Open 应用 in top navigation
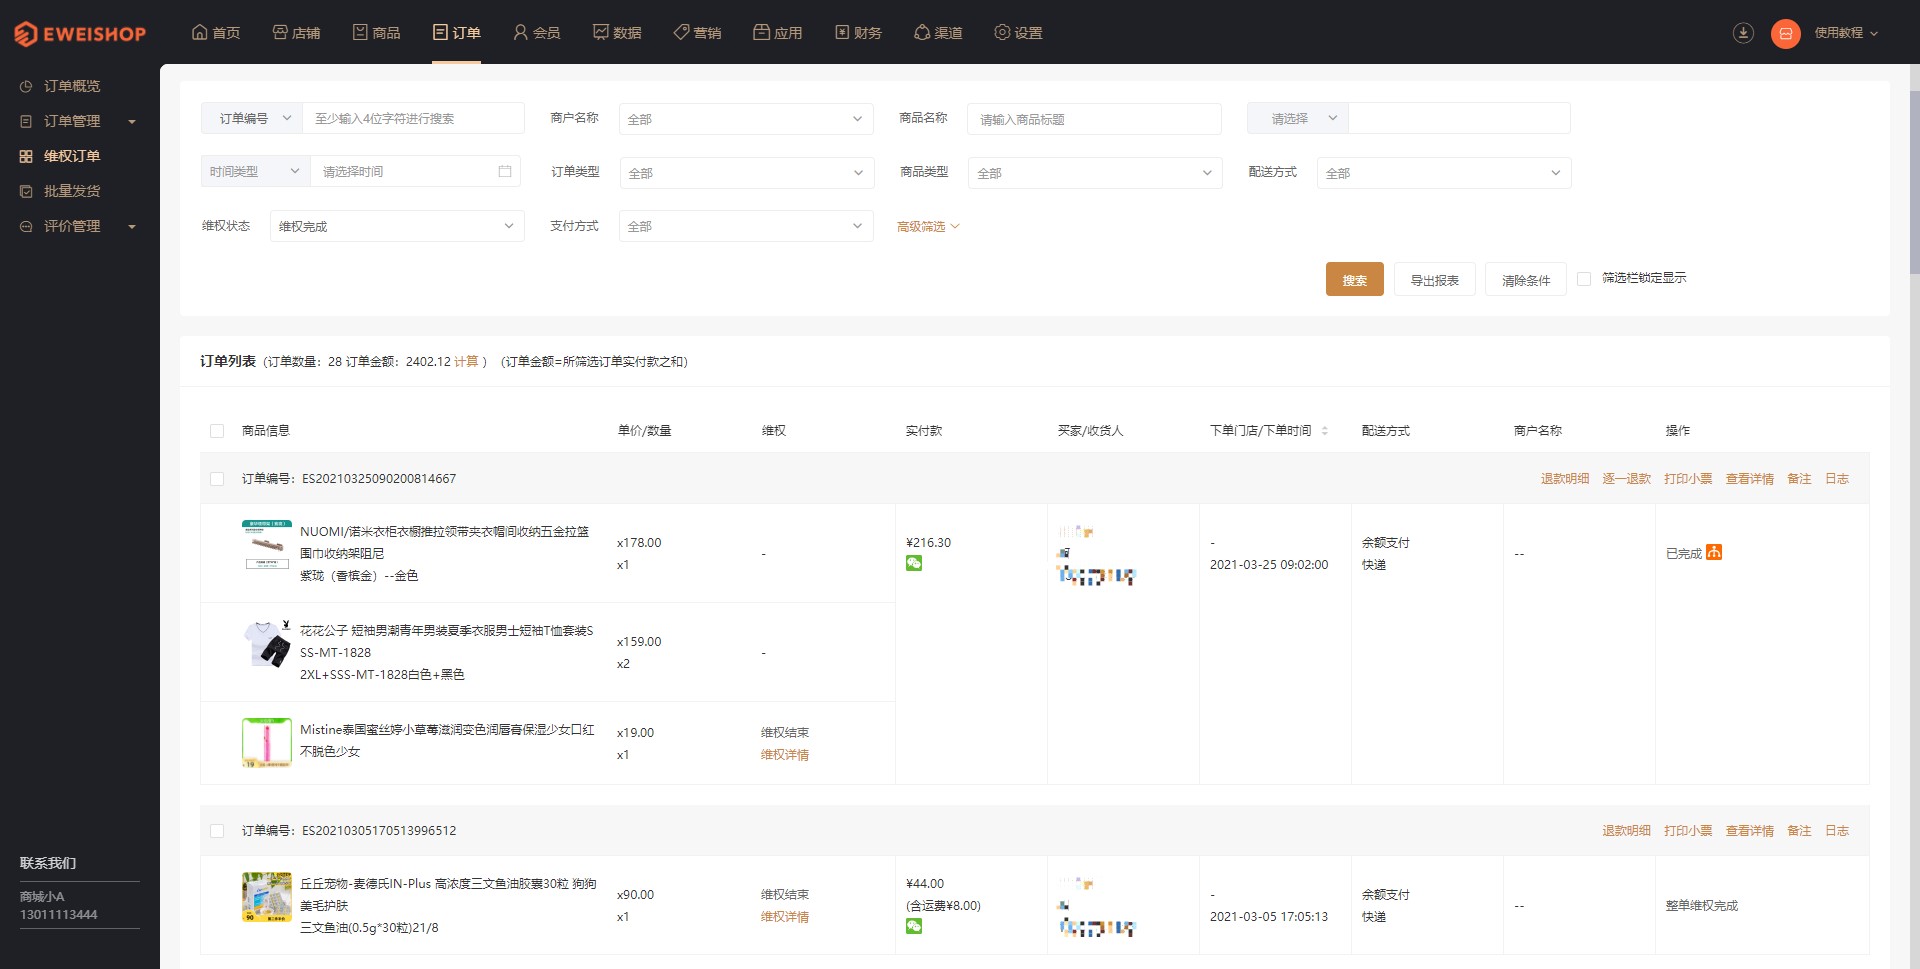The width and height of the screenshot is (1920, 969). pyautogui.click(x=777, y=33)
